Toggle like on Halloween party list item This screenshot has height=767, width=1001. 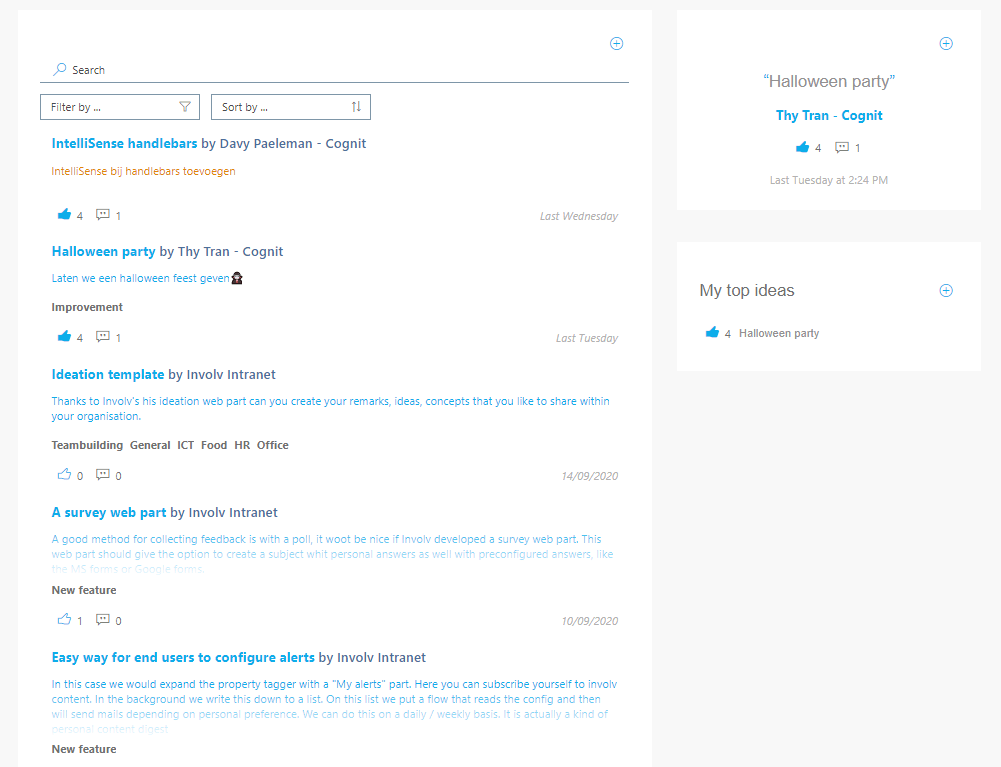click(65, 337)
